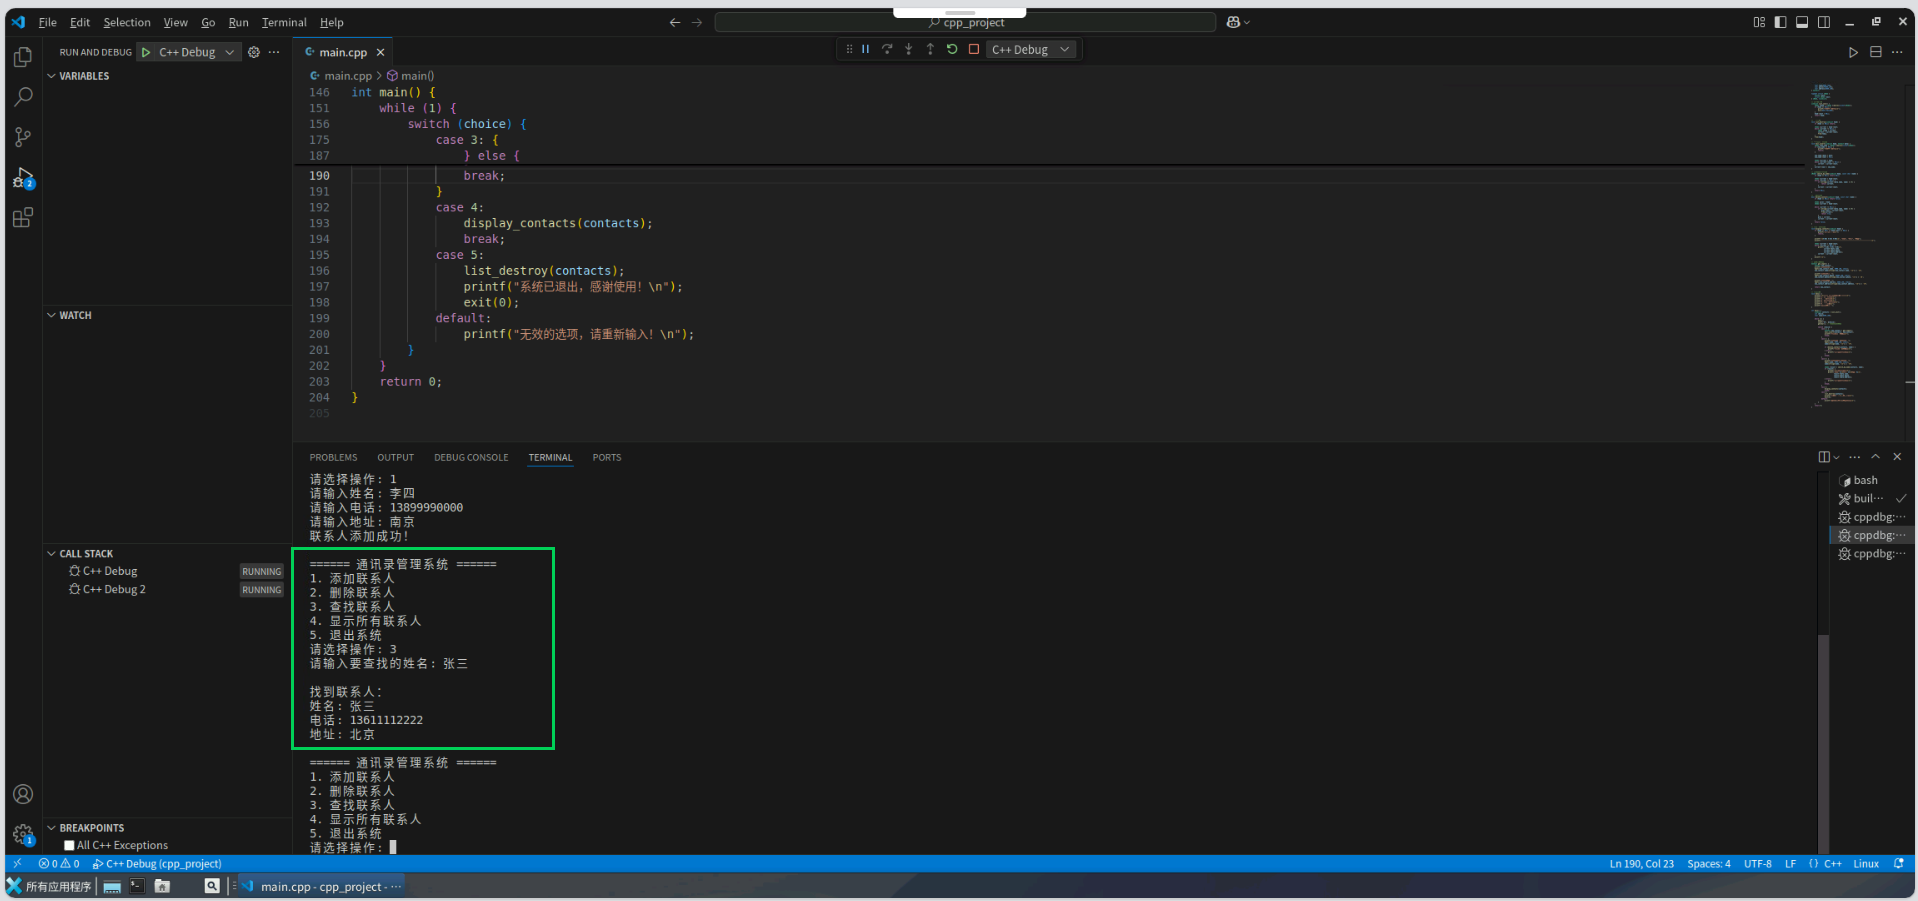Select the build task terminal
The height and width of the screenshot is (901, 1918).
point(1872,498)
